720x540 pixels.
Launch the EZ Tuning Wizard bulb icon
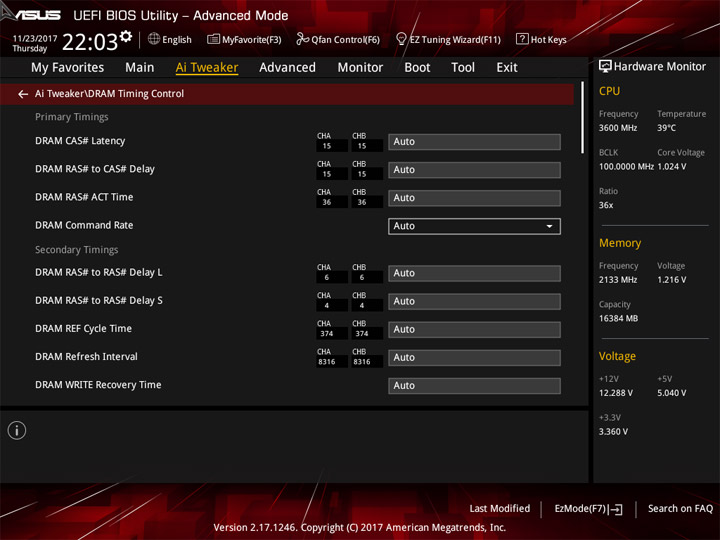tap(401, 39)
